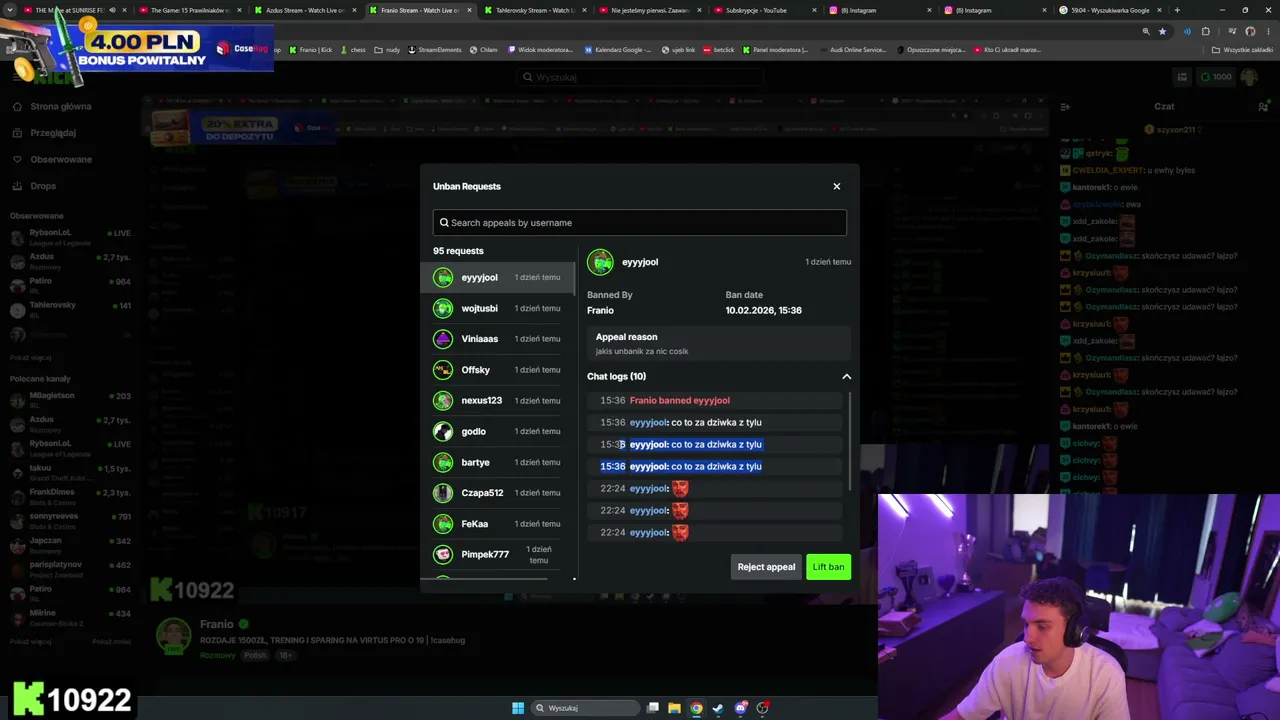Open the Panel moderatora bookmark
The height and width of the screenshot is (720, 1280).
775,49
